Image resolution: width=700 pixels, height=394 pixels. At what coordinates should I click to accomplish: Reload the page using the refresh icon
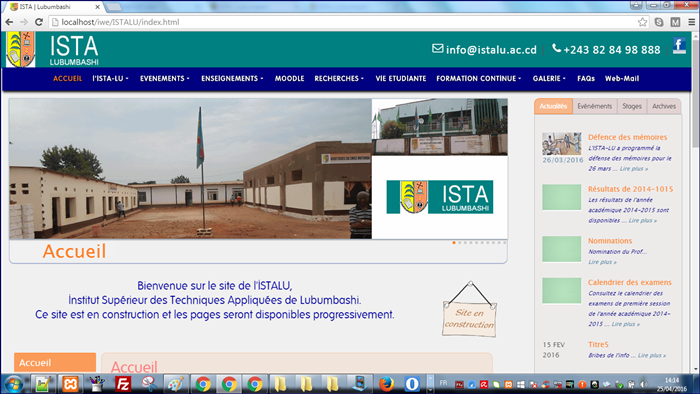[x=39, y=22]
